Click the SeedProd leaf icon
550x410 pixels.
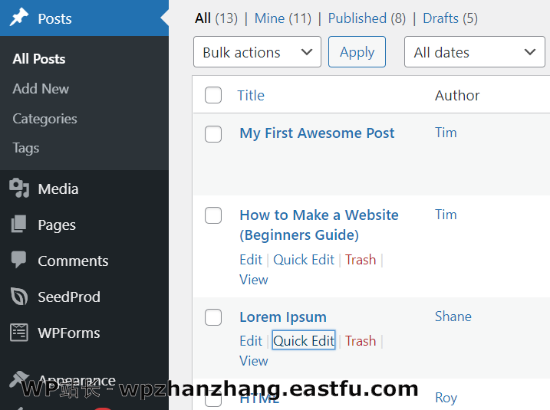pos(19,296)
